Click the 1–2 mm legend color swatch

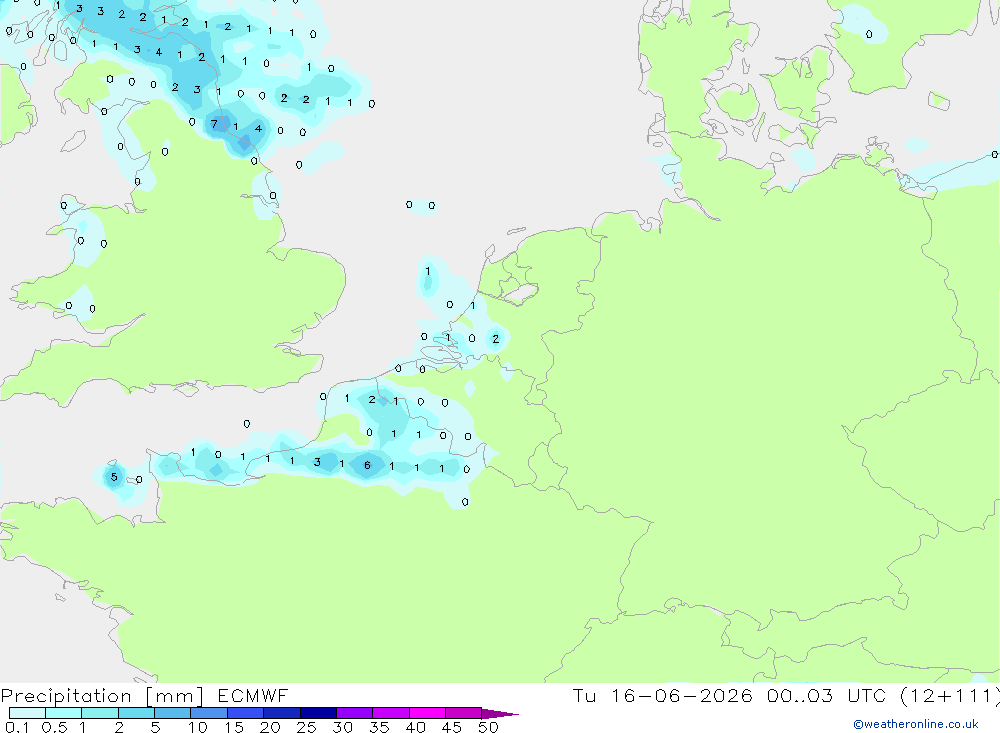100,713
